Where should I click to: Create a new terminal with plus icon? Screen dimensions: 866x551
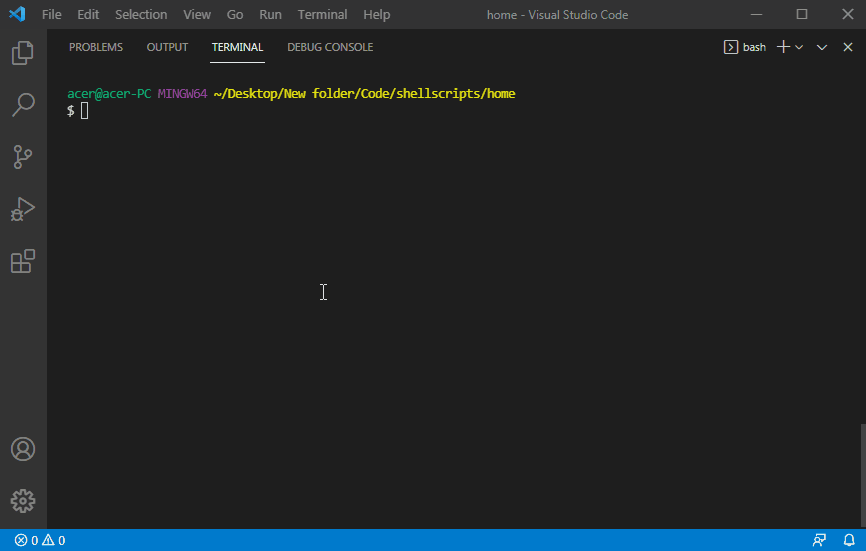pos(783,47)
